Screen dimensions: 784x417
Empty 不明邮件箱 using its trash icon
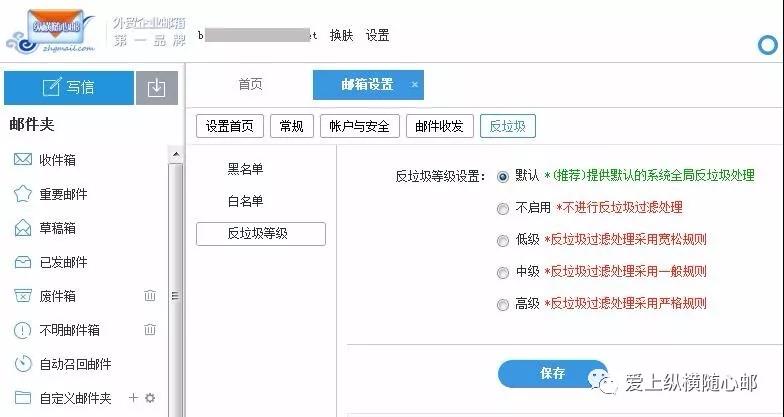pyautogui.click(x=150, y=330)
